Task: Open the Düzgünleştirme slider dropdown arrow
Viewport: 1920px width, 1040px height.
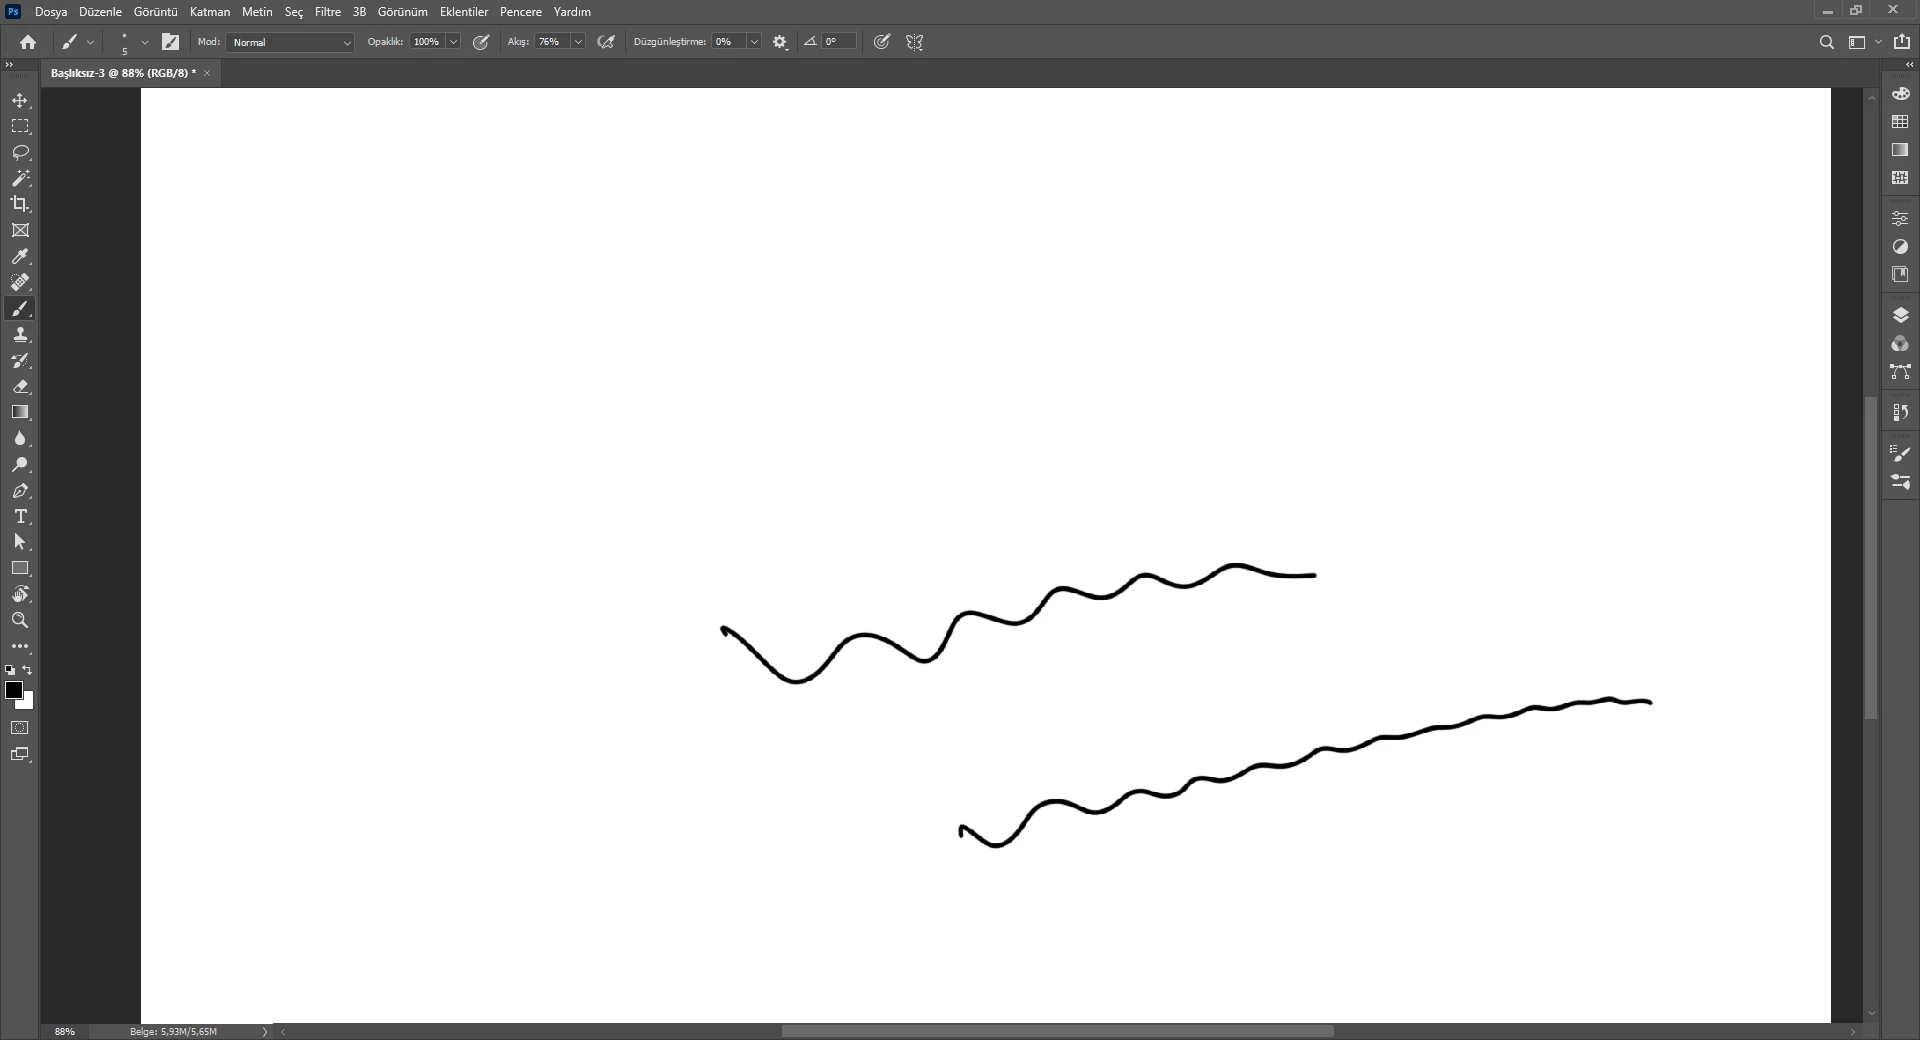Action: pos(754,42)
